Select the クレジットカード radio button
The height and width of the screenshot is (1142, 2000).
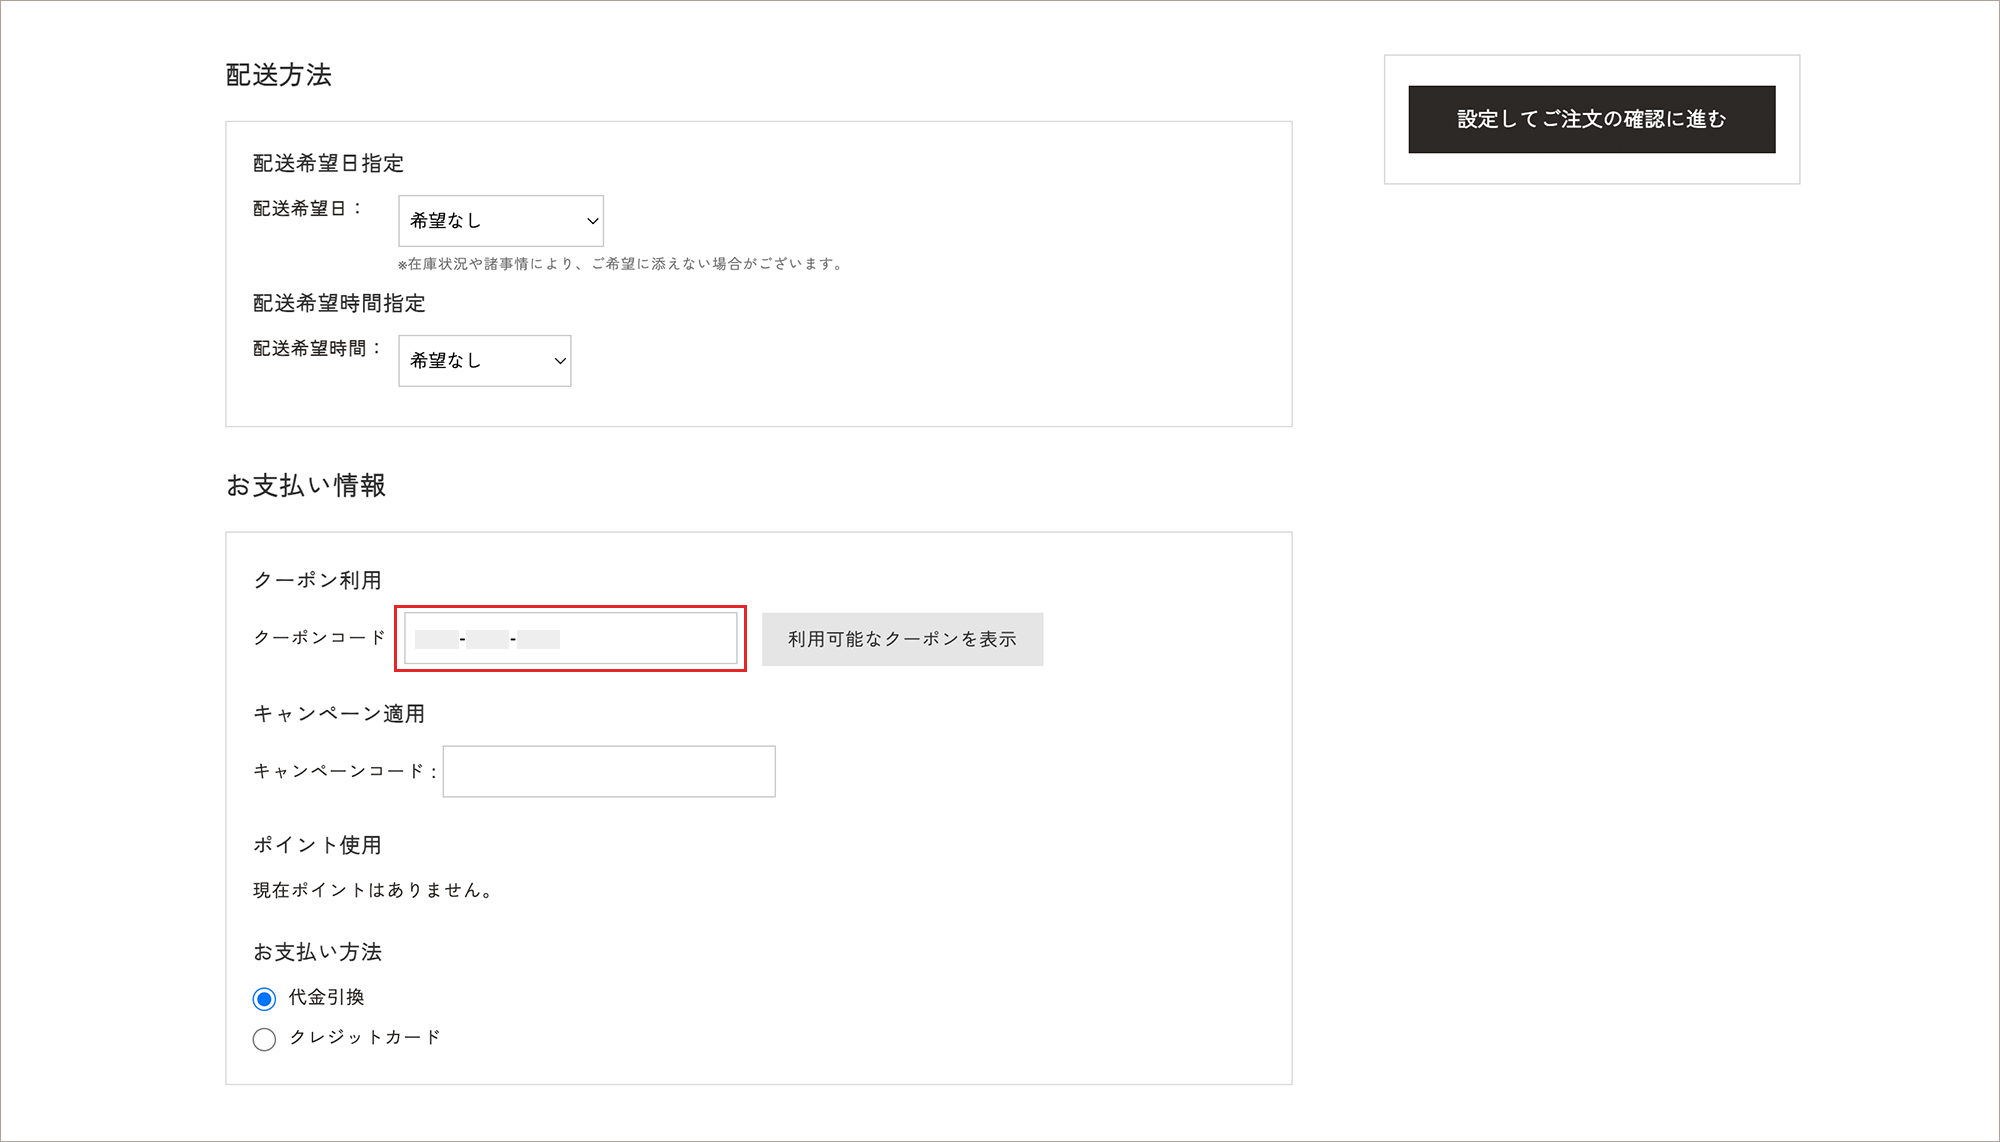tap(264, 1039)
